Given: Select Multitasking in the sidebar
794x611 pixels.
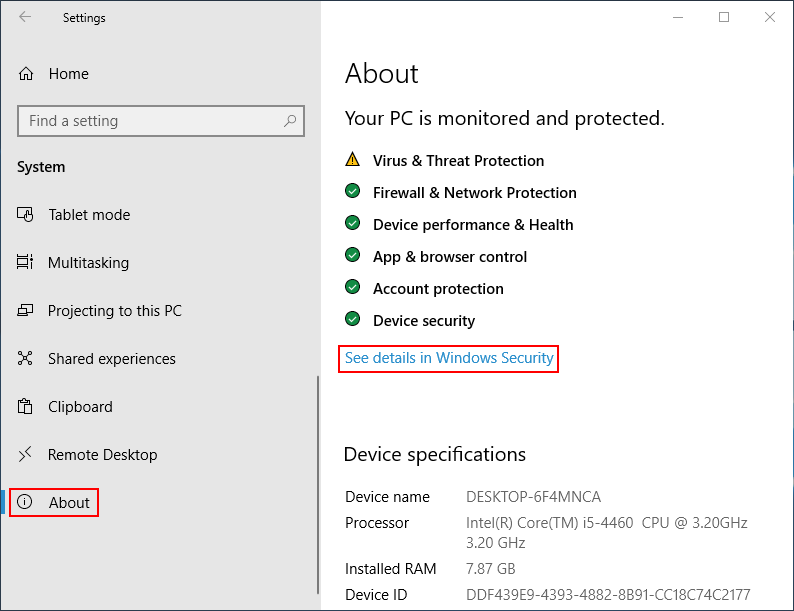Looking at the screenshot, I should click(x=88, y=263).
